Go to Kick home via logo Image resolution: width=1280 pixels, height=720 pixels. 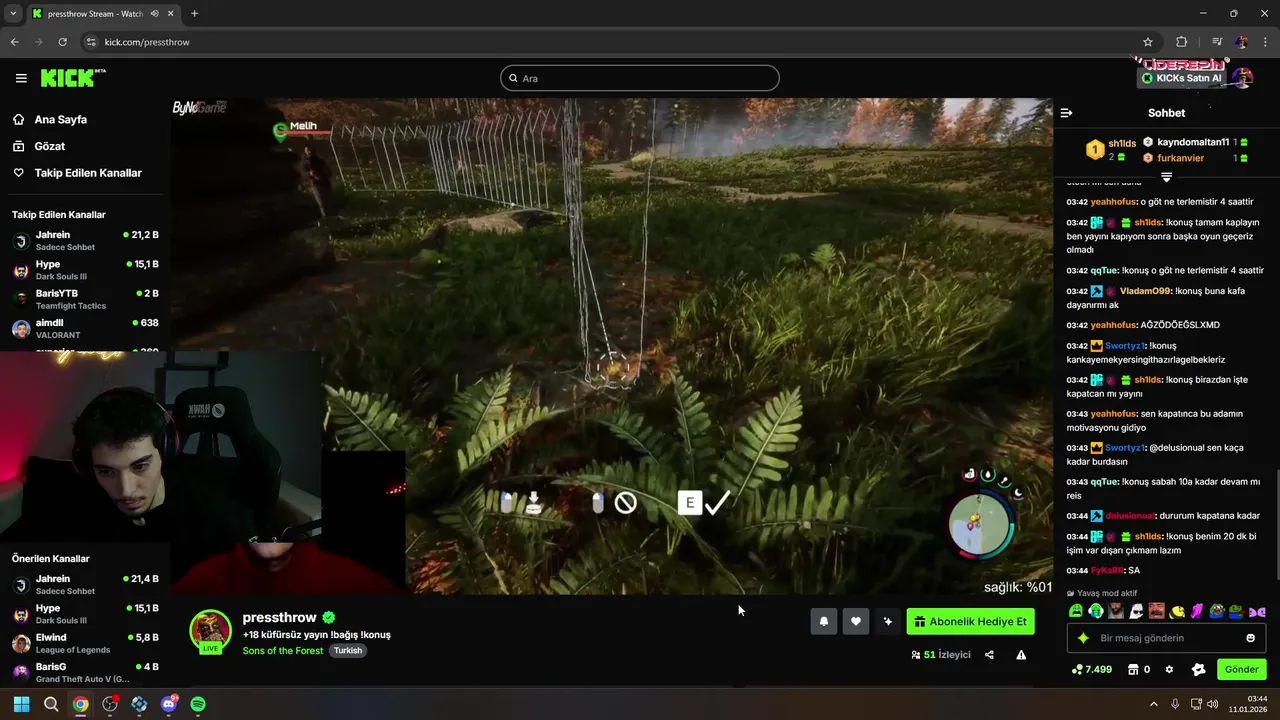click(x=72, y=78)
